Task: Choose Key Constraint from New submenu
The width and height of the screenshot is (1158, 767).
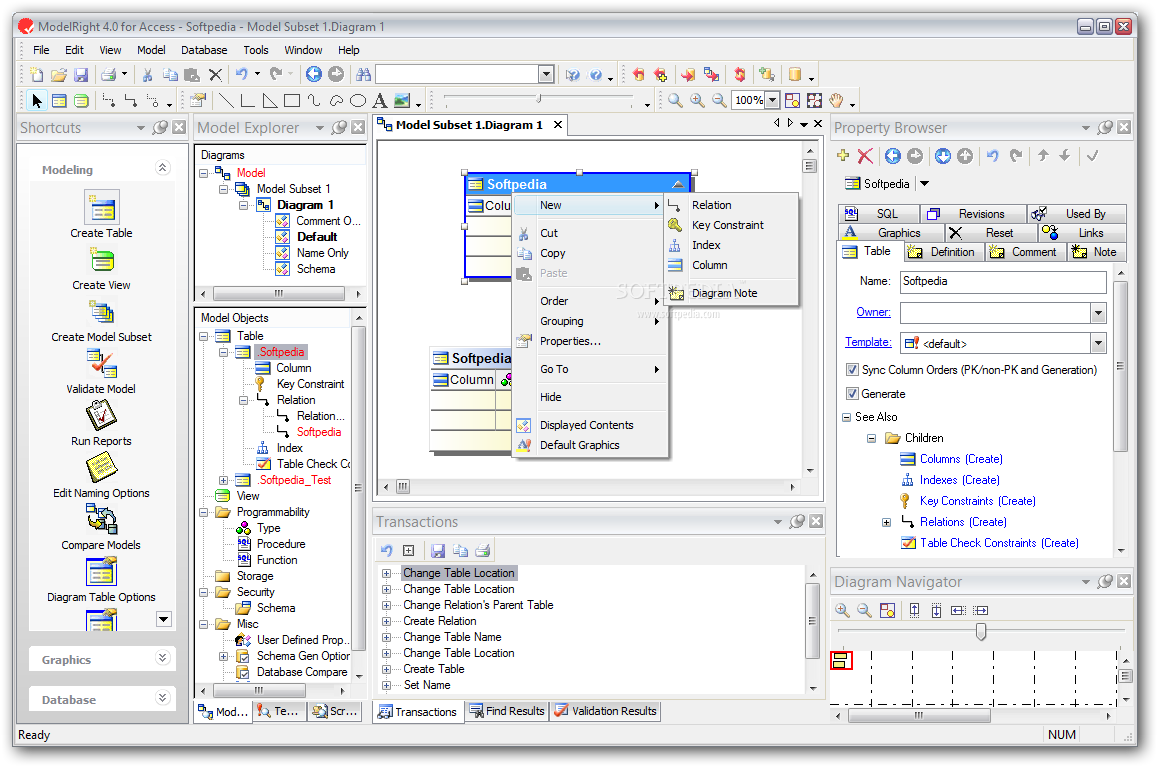Action: (x=727, y=225)
